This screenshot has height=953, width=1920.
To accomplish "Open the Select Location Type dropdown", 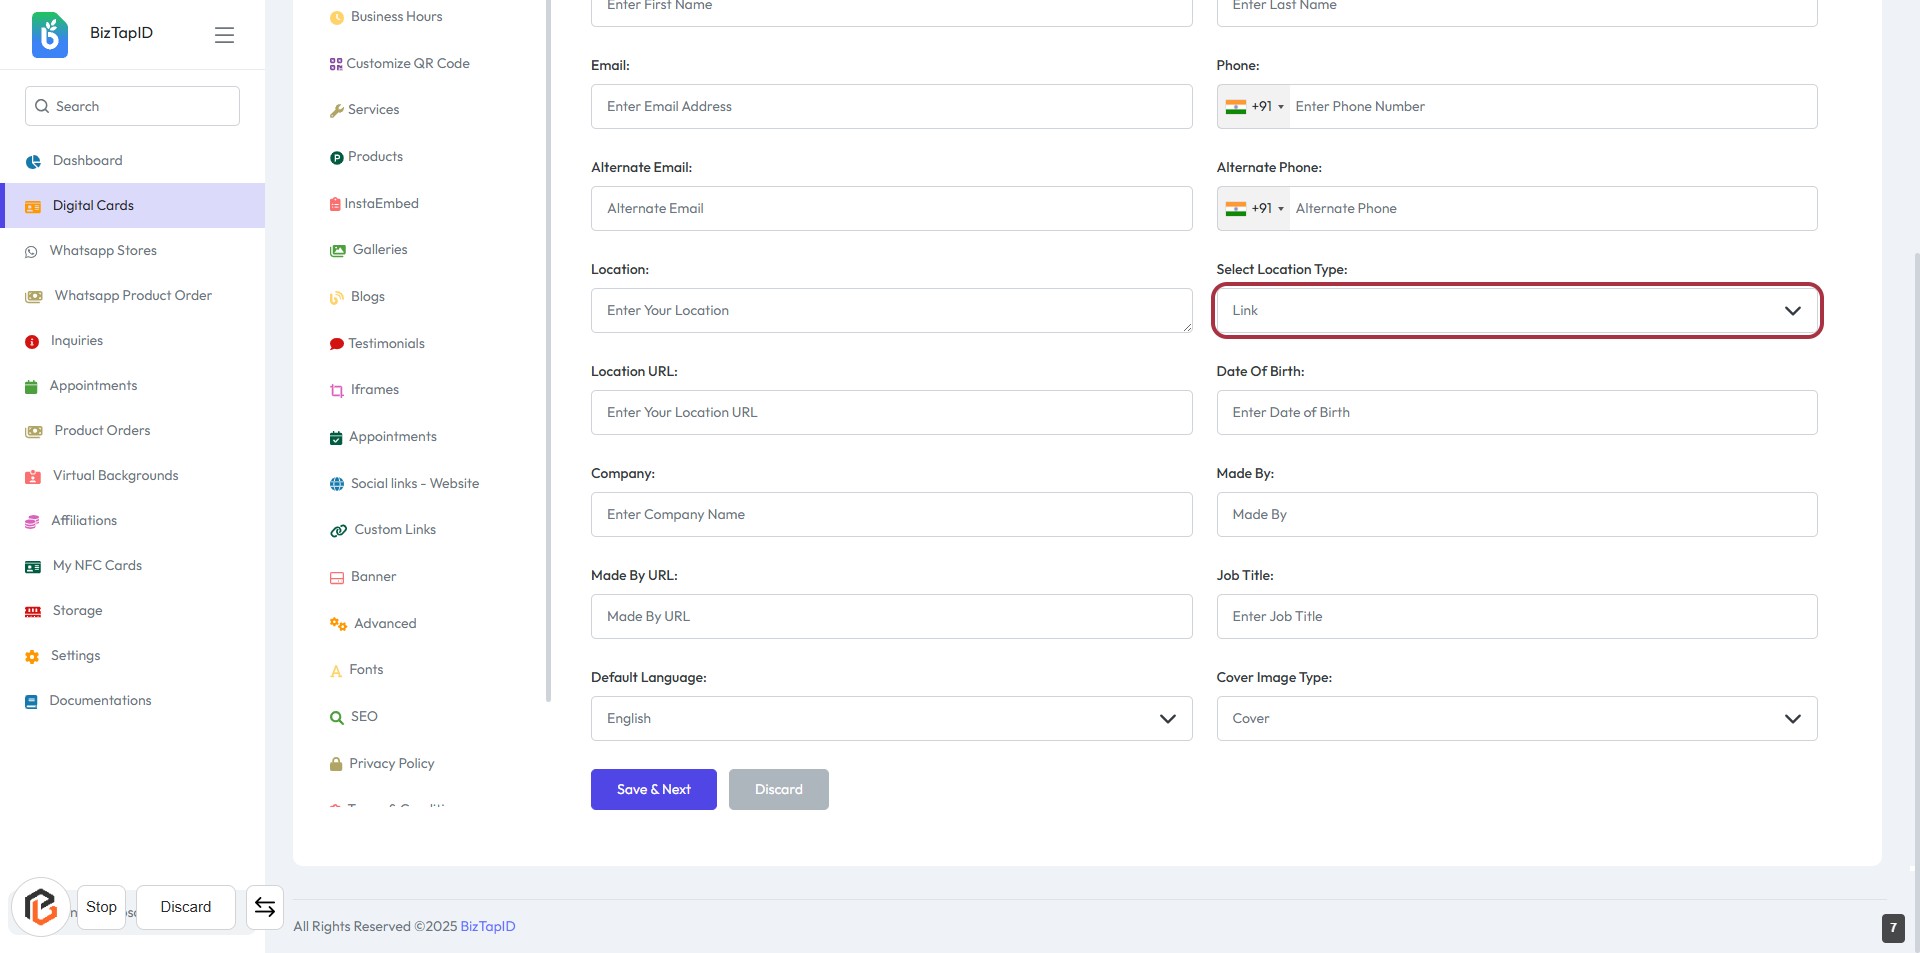I will point(1516,311).
